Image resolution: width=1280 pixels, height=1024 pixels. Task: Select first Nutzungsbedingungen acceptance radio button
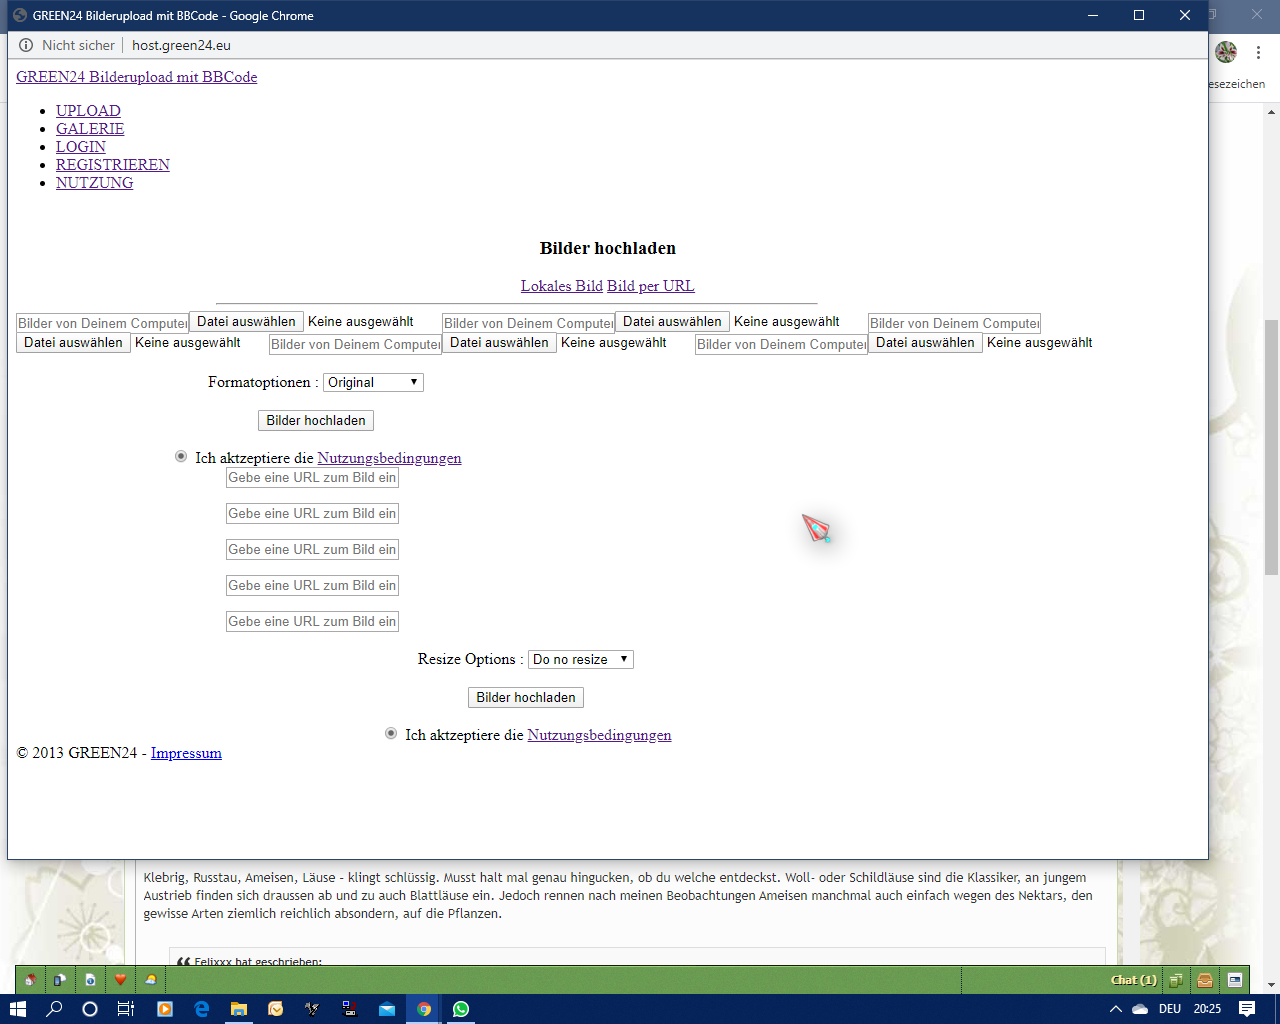pyautogui.click(x=181, y=457)
